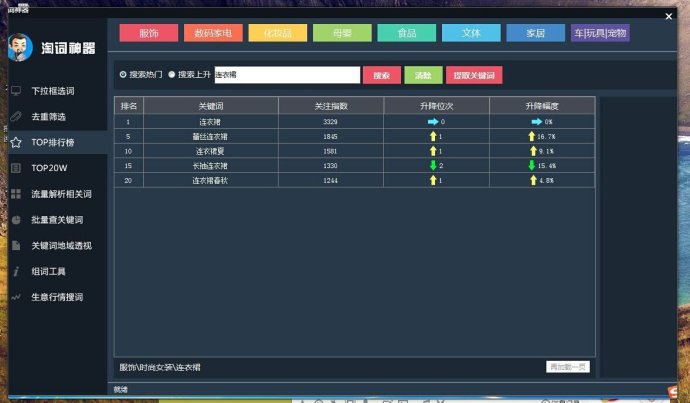Click the 1845 index value
This screenshot has height=403, width=690.
(x=330, y=136)
